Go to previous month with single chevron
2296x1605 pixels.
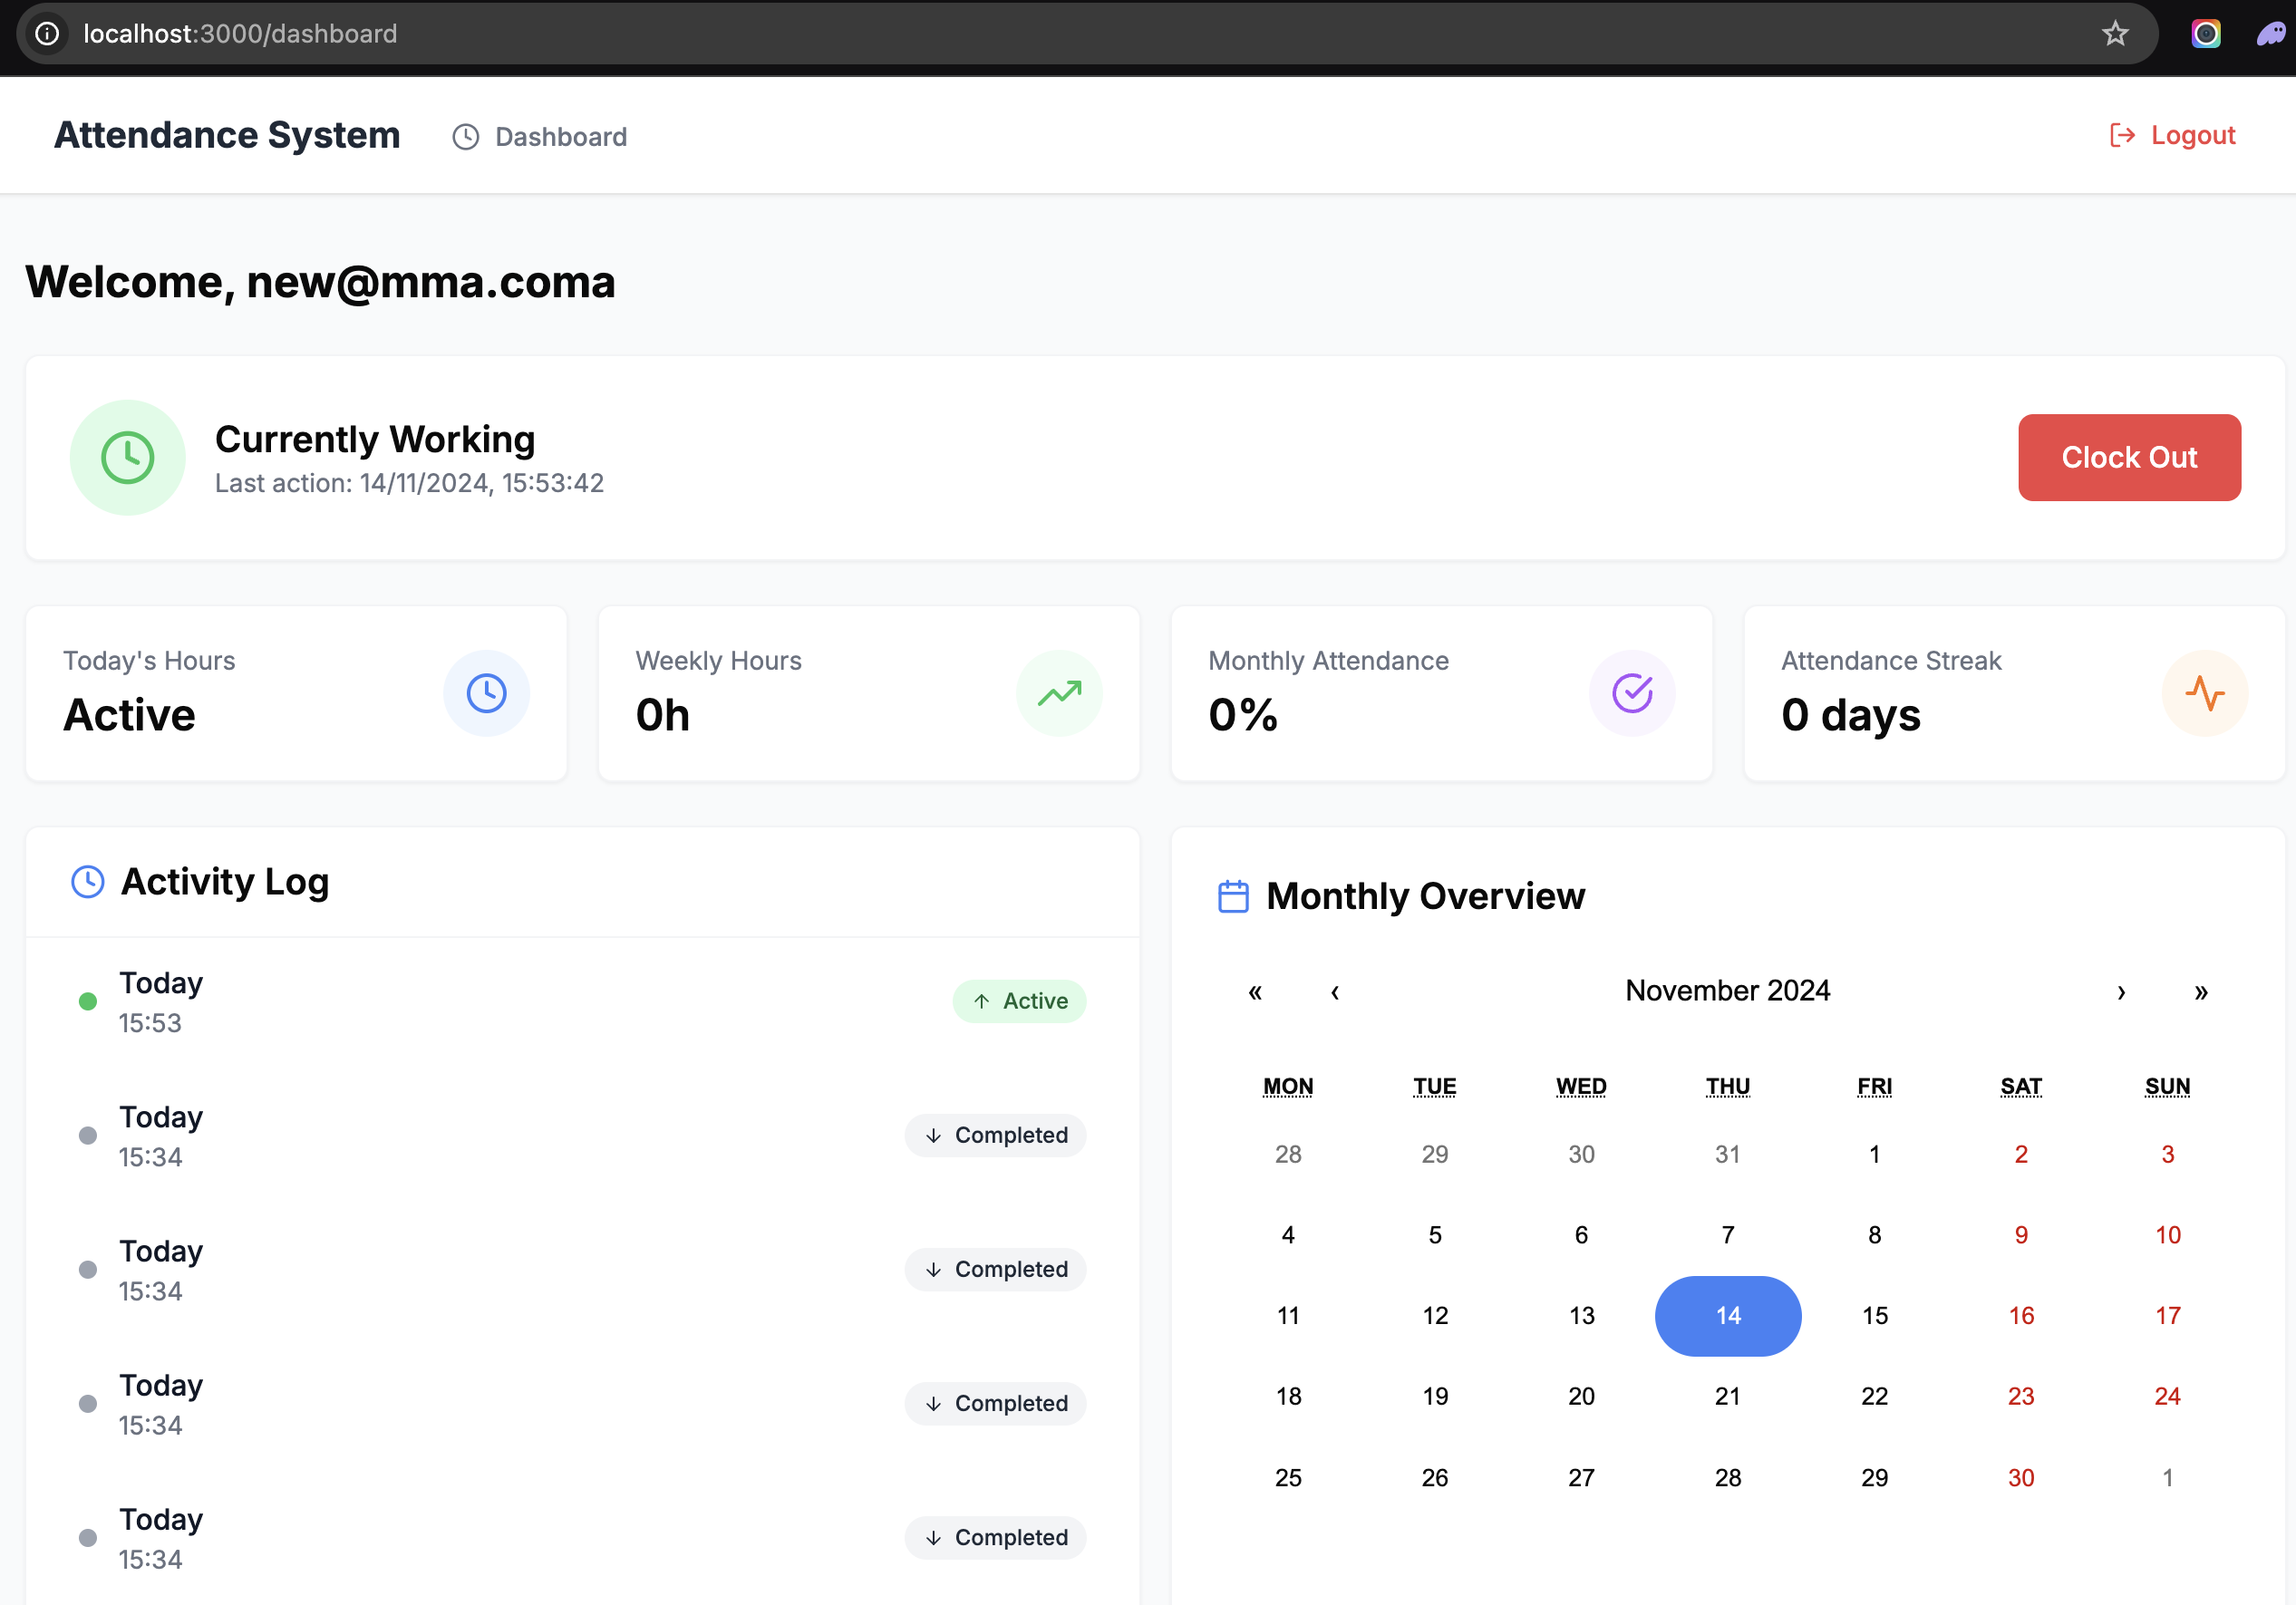1335,991
